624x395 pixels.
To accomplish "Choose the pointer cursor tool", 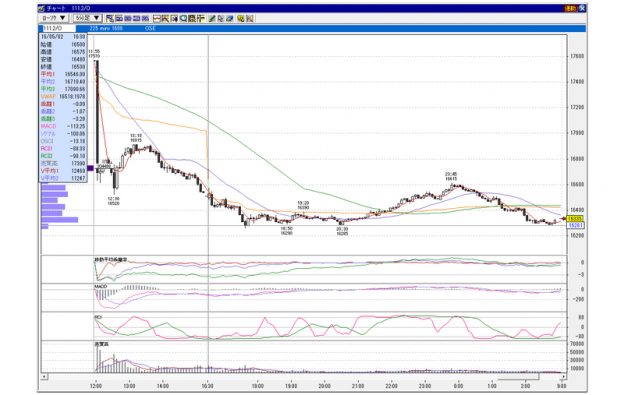I will point(220,18).
